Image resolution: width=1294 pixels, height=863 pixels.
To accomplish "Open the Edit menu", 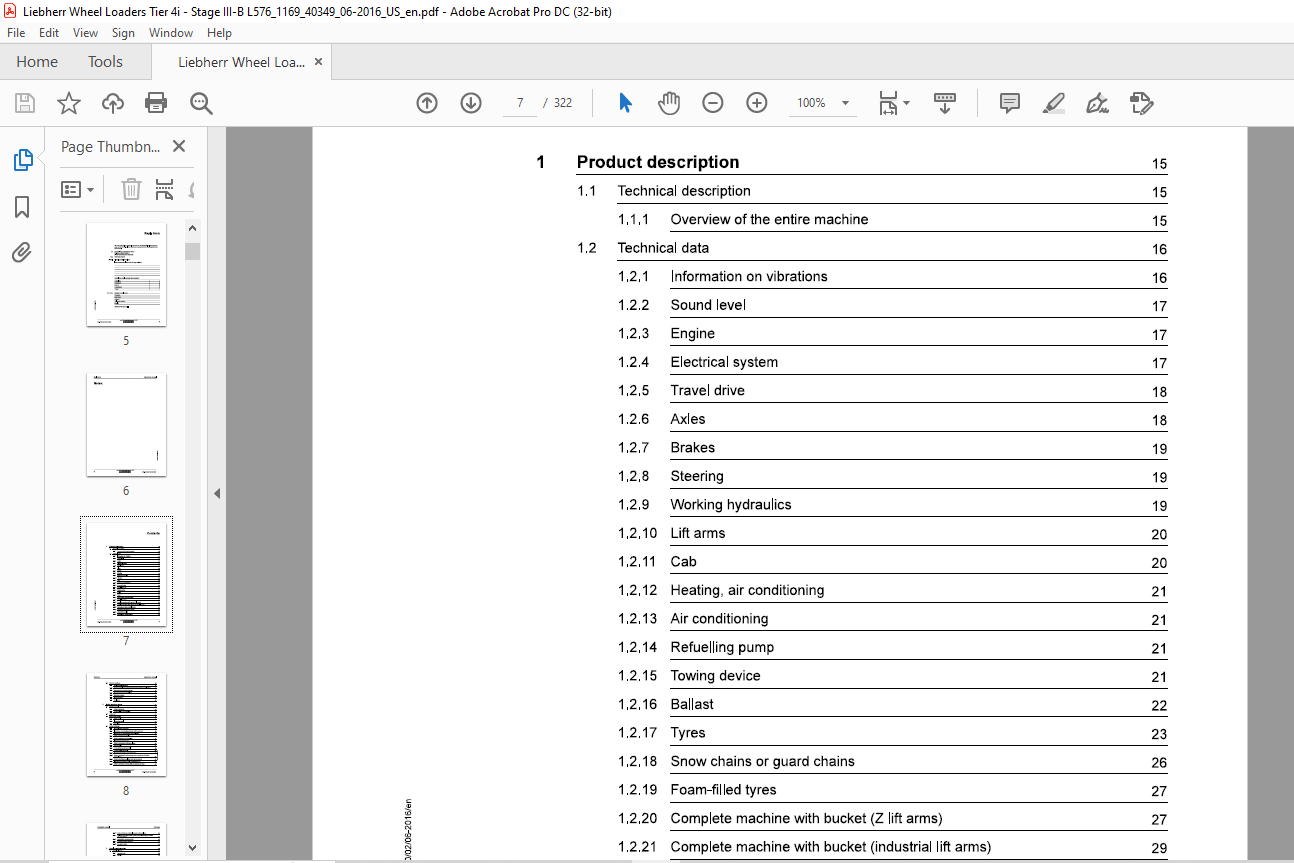I will tap(49, 33).
